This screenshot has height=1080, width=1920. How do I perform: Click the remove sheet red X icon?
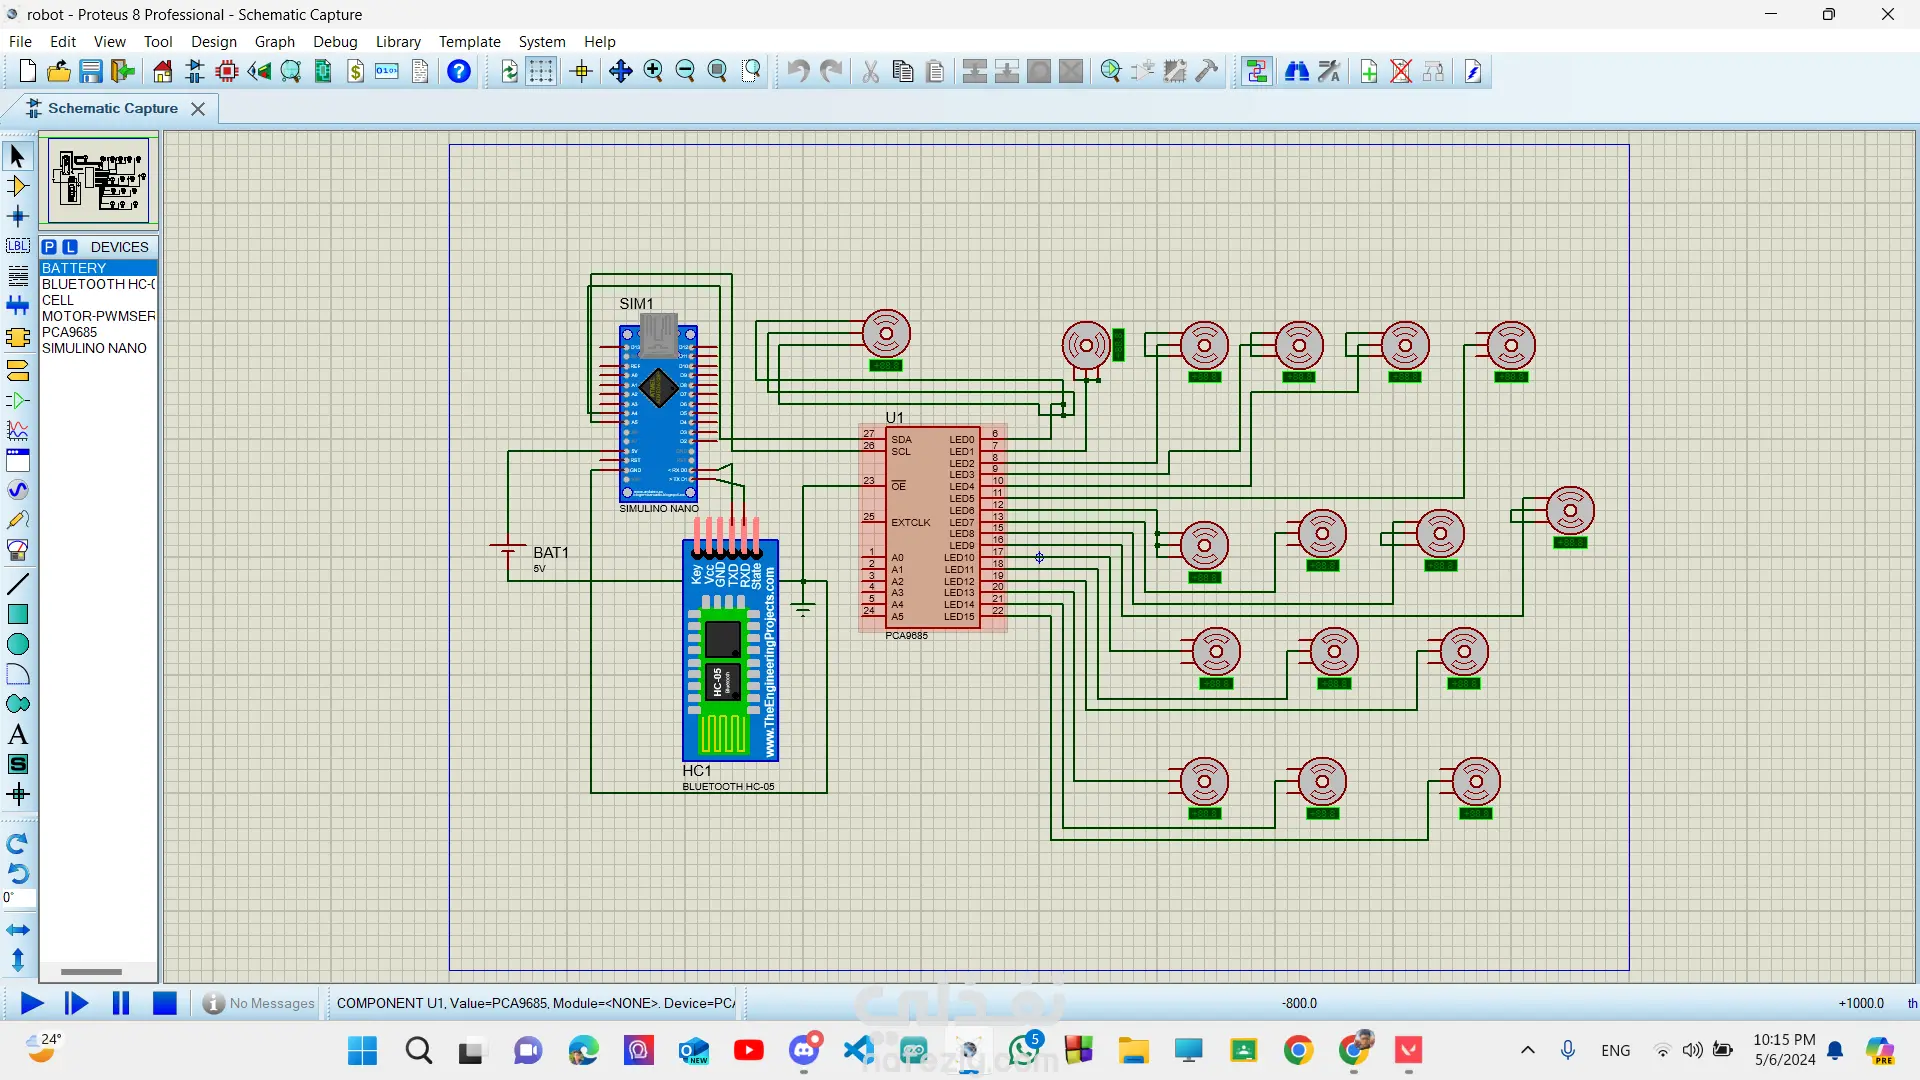(1401, 71)
